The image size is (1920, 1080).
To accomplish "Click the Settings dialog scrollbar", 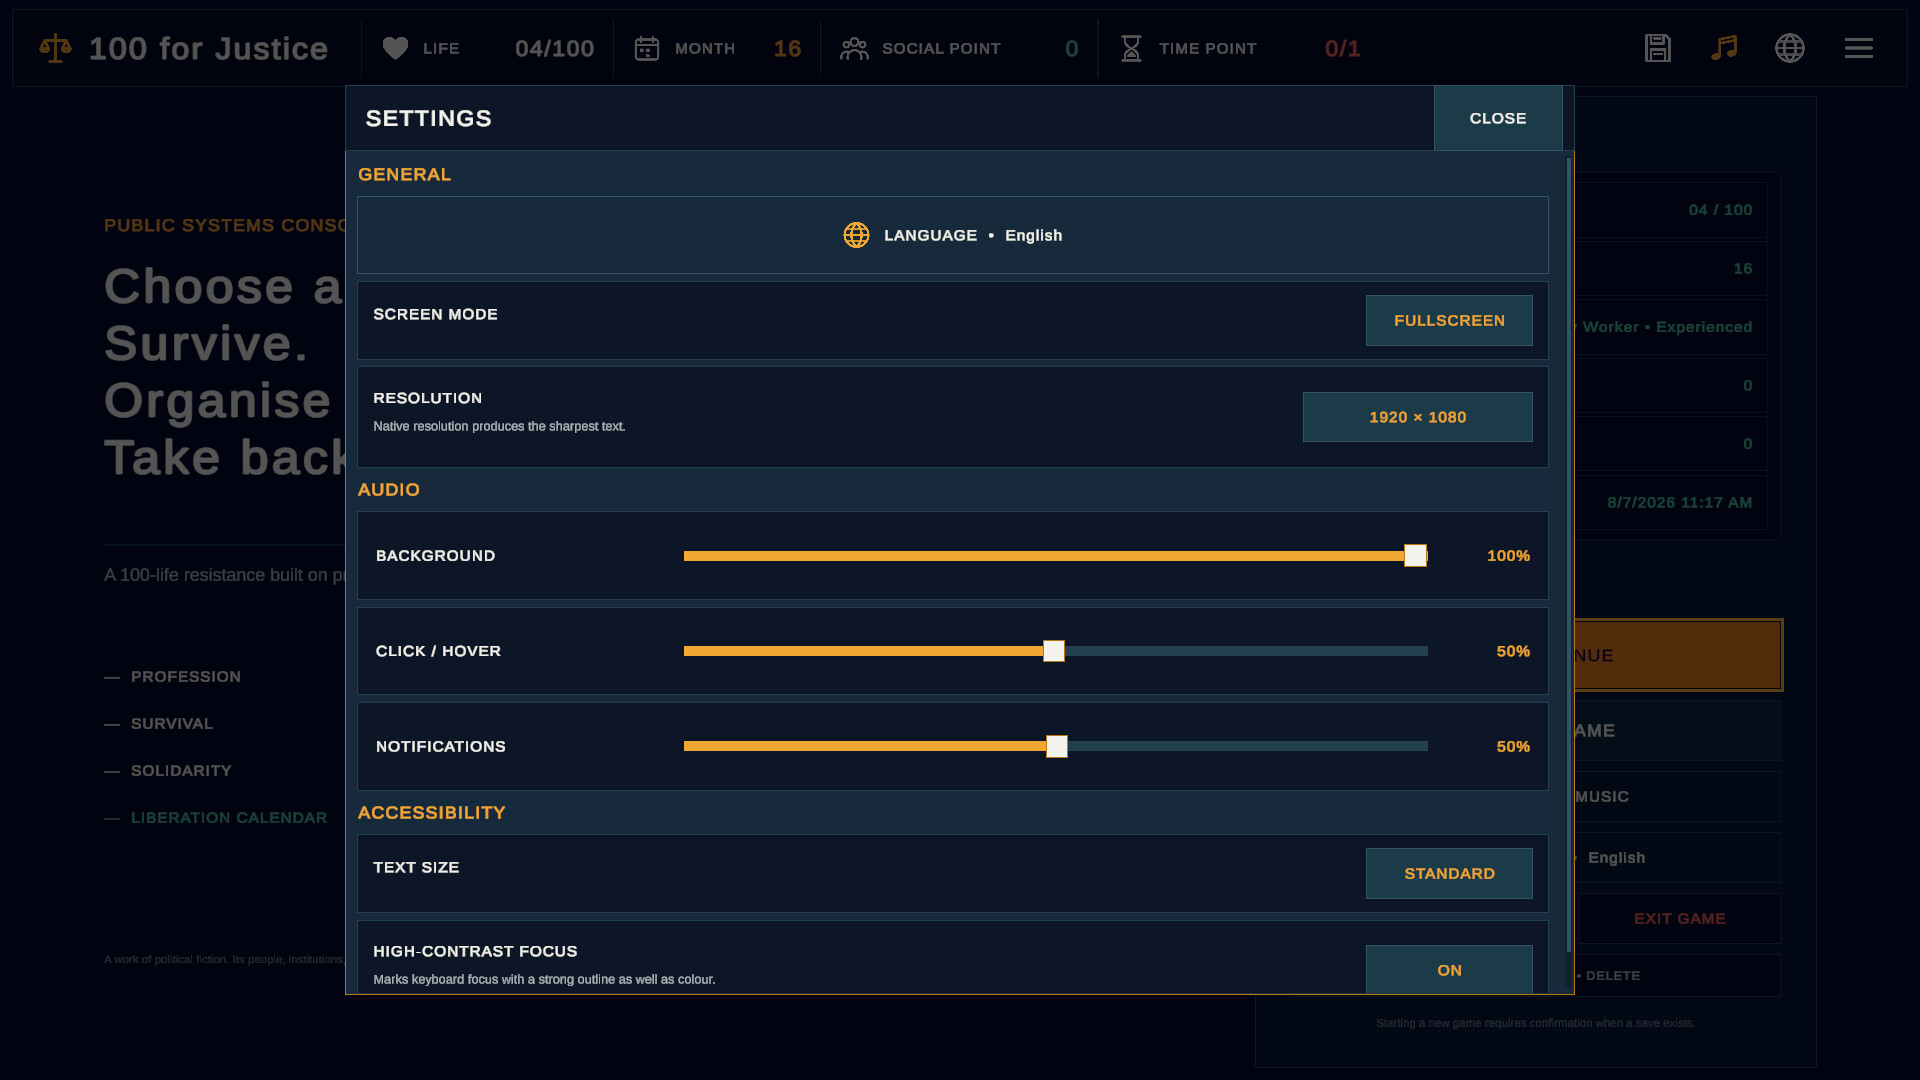I will click(x=1569, y=555).
